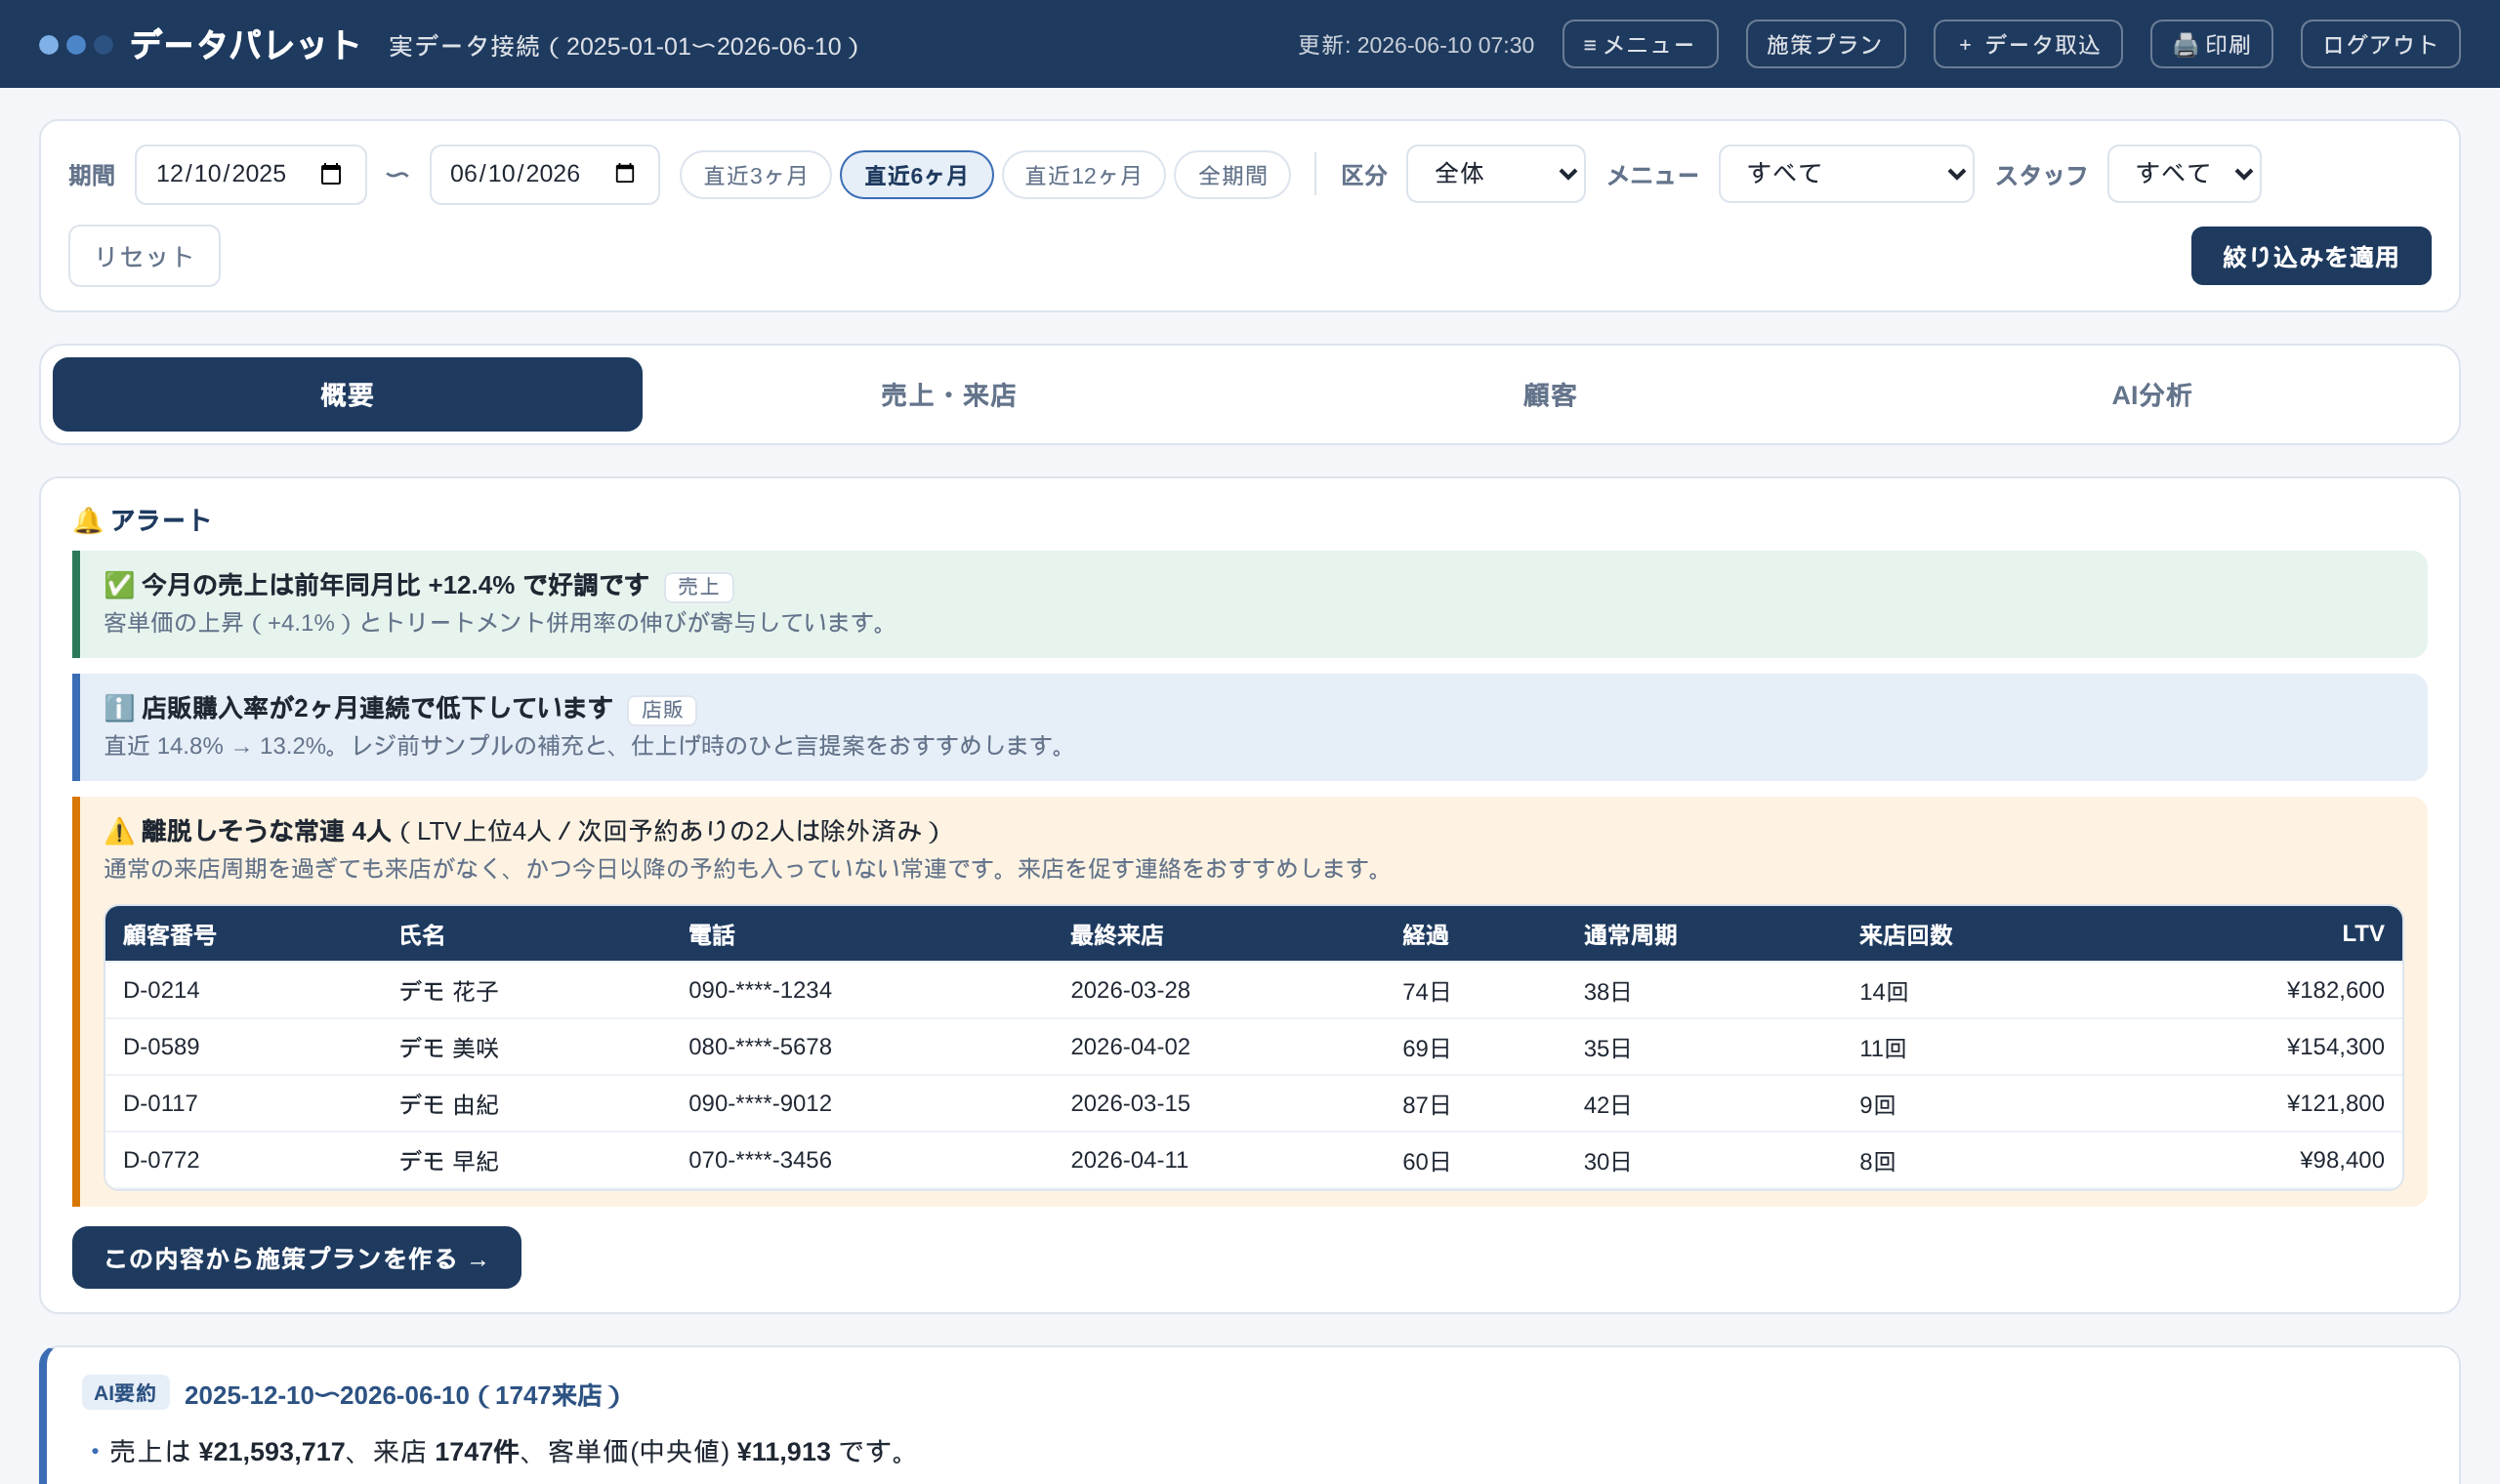Click last visit date 2026-03-15
Screen dimensions: 2500x1484
1130,1104
